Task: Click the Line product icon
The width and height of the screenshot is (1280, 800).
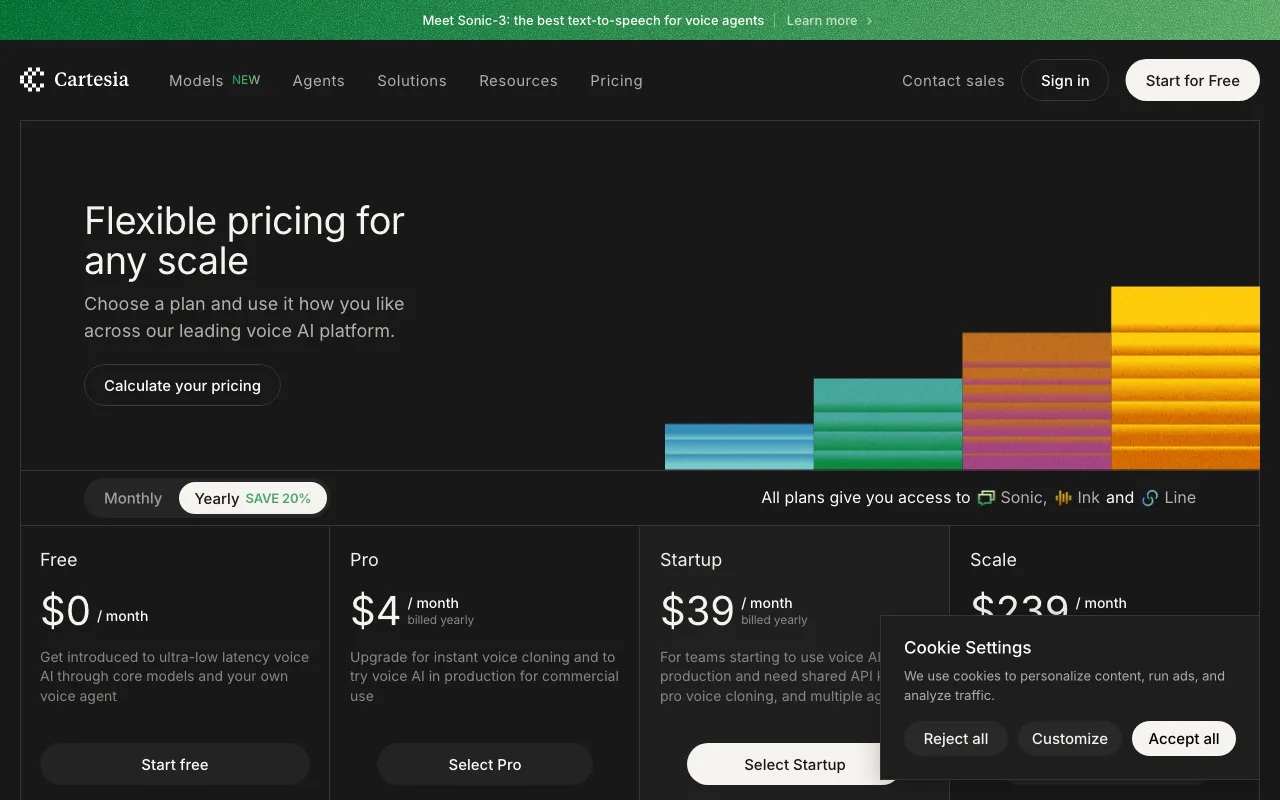Action: (1150, 498)
